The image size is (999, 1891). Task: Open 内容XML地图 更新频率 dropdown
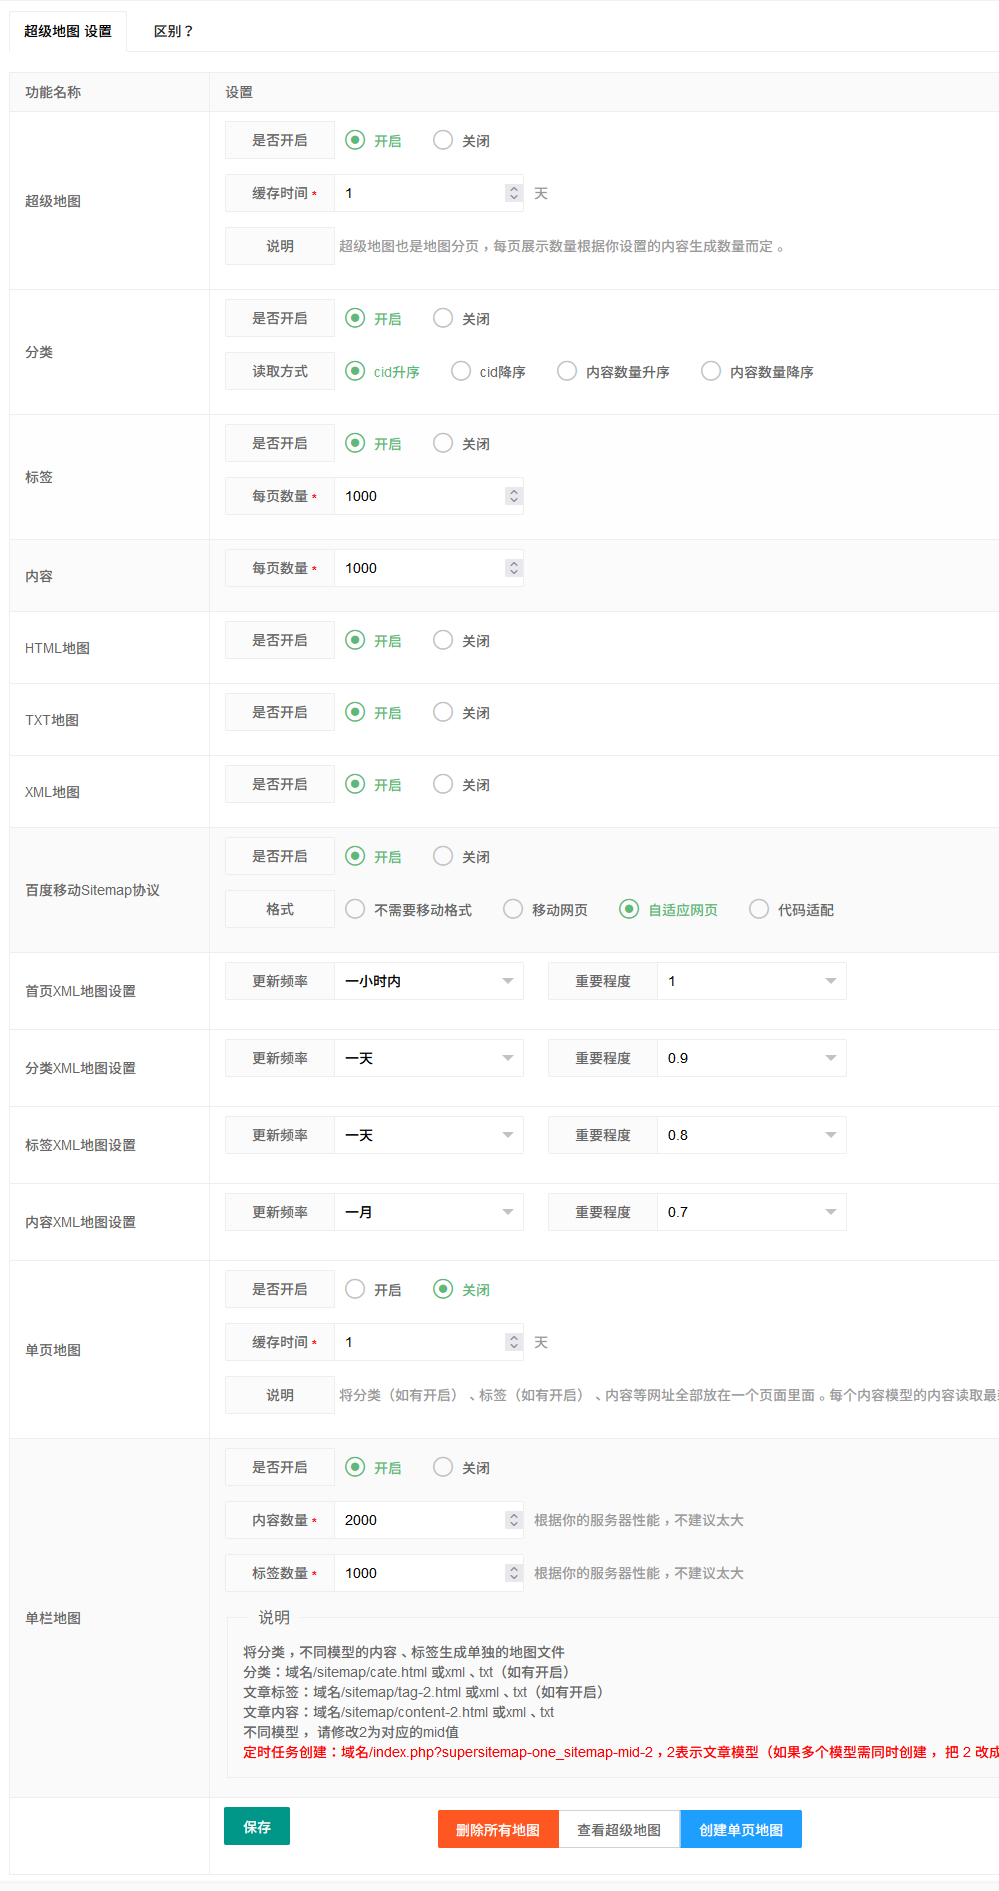click(428, 1212)
